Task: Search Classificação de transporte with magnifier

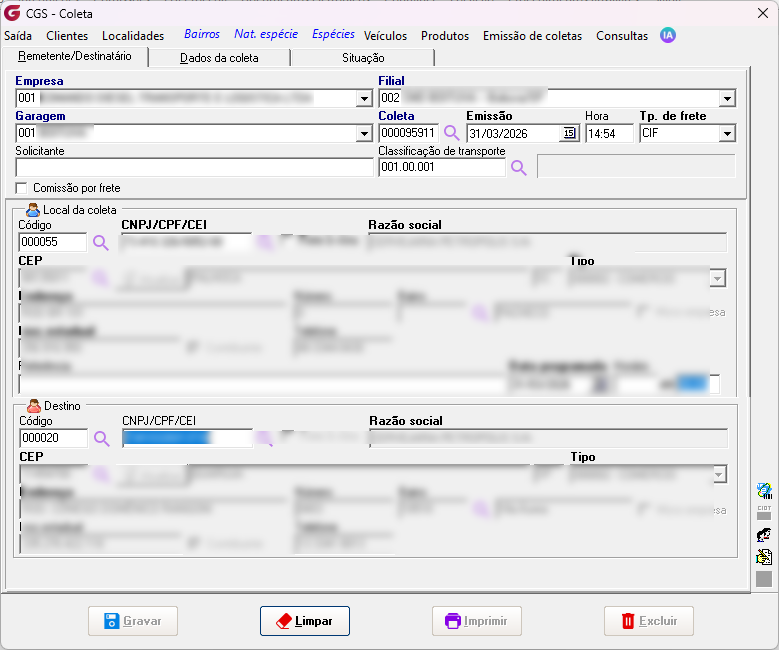Action: point(518,167)
